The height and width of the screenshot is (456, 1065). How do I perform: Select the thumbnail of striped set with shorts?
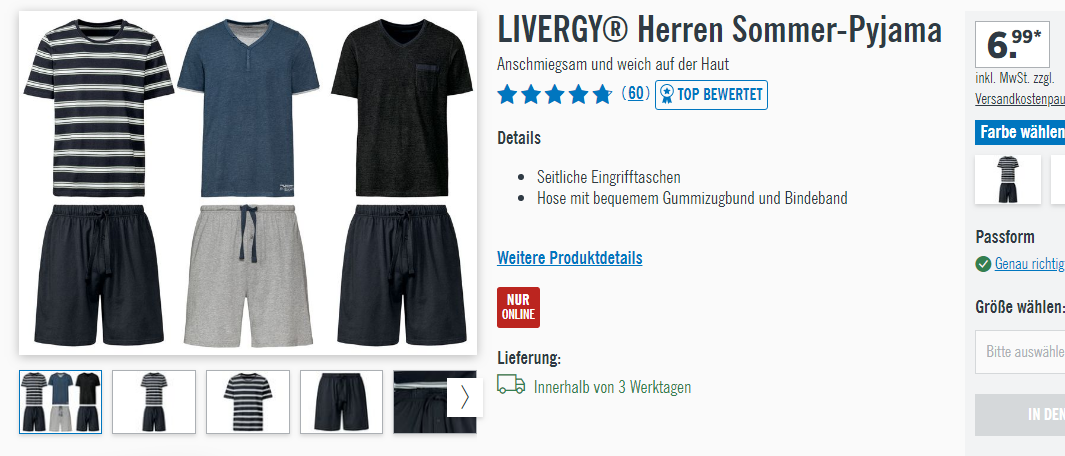tap(154, 402)
